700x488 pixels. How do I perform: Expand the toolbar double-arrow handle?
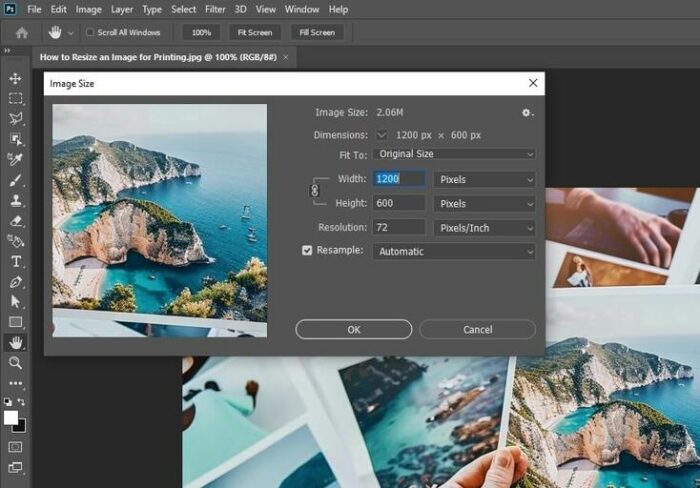click(7, 50)
